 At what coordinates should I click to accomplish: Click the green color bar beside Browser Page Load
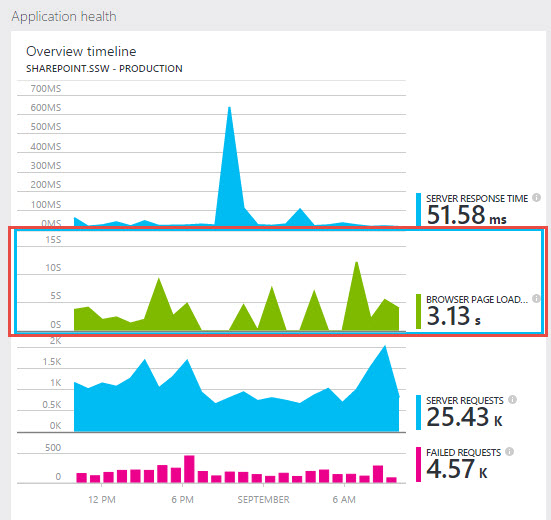418,311
